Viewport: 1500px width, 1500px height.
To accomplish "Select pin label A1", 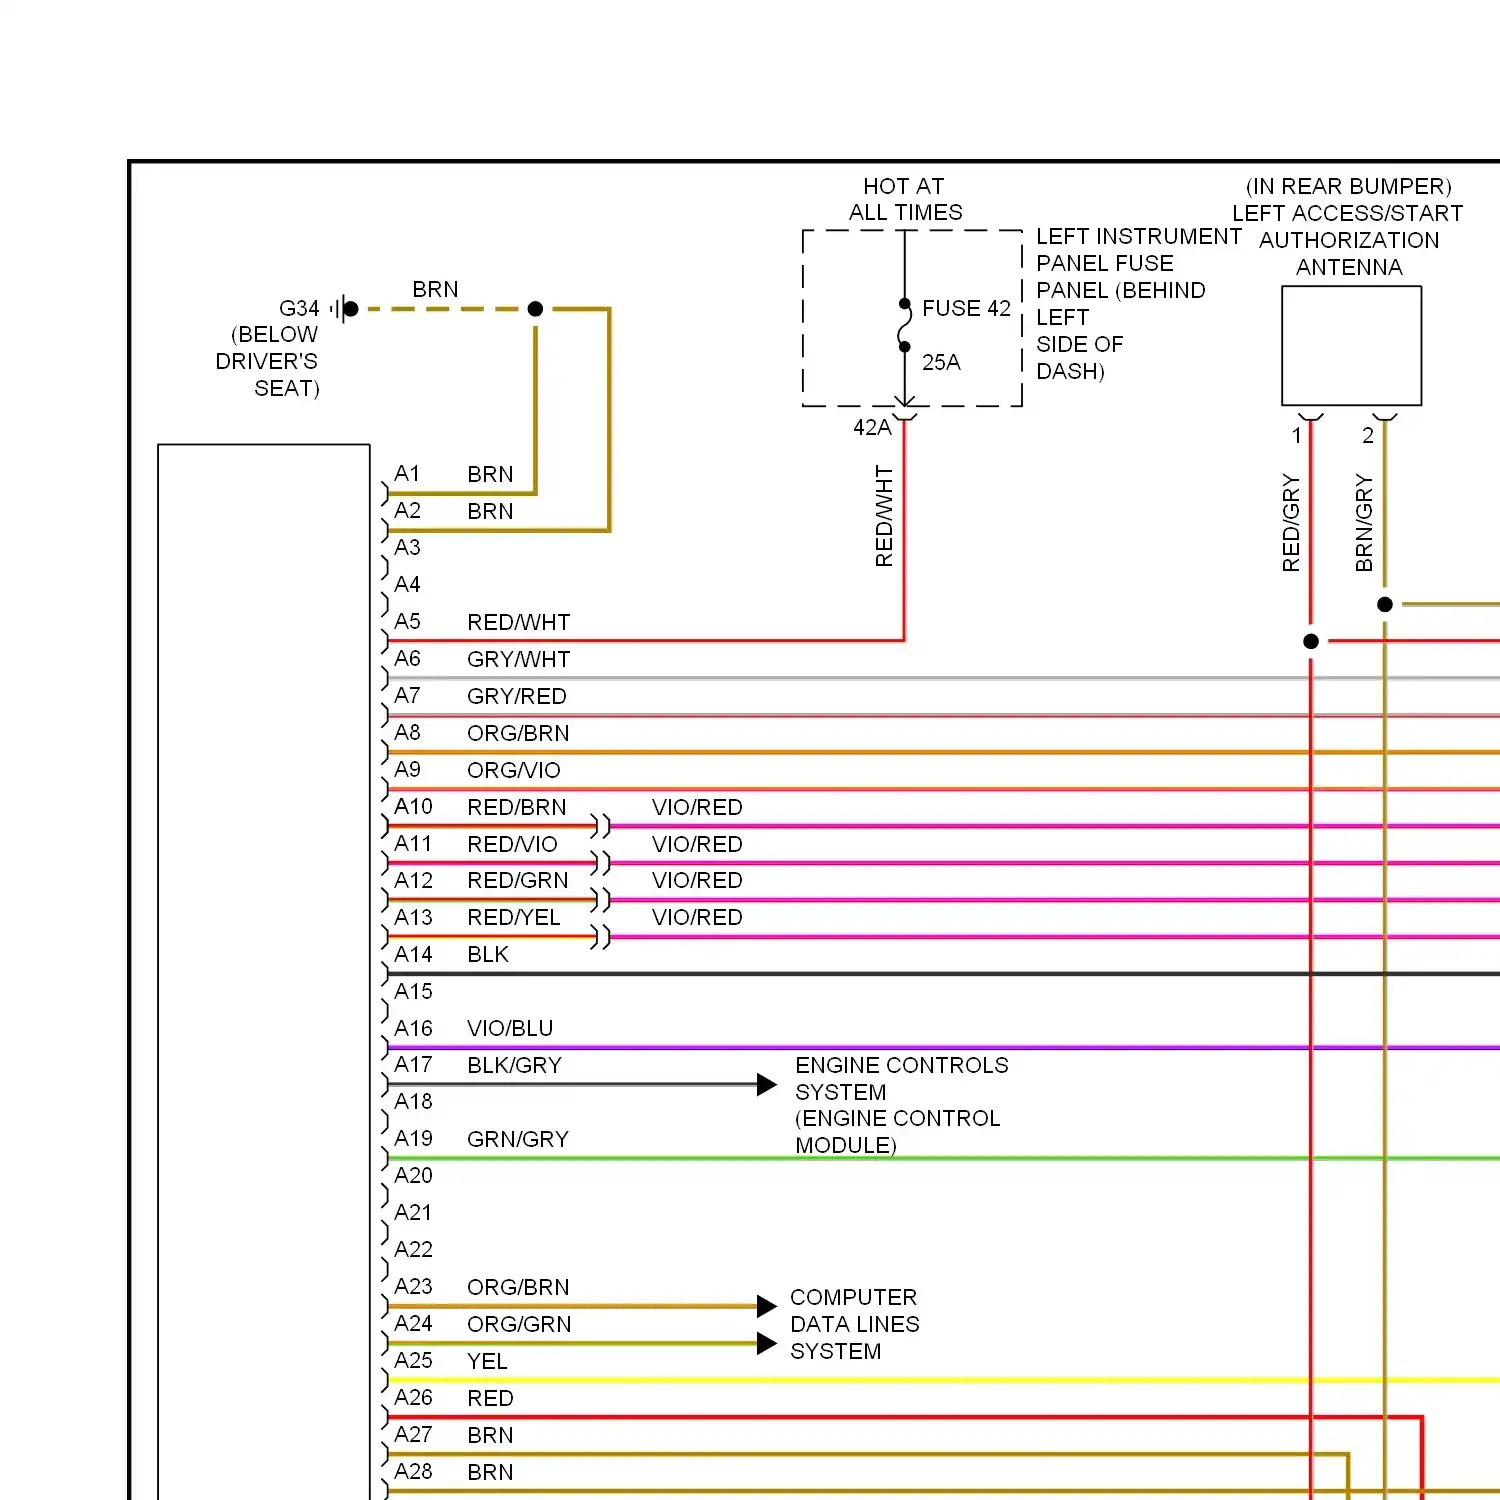I will 407,473.
